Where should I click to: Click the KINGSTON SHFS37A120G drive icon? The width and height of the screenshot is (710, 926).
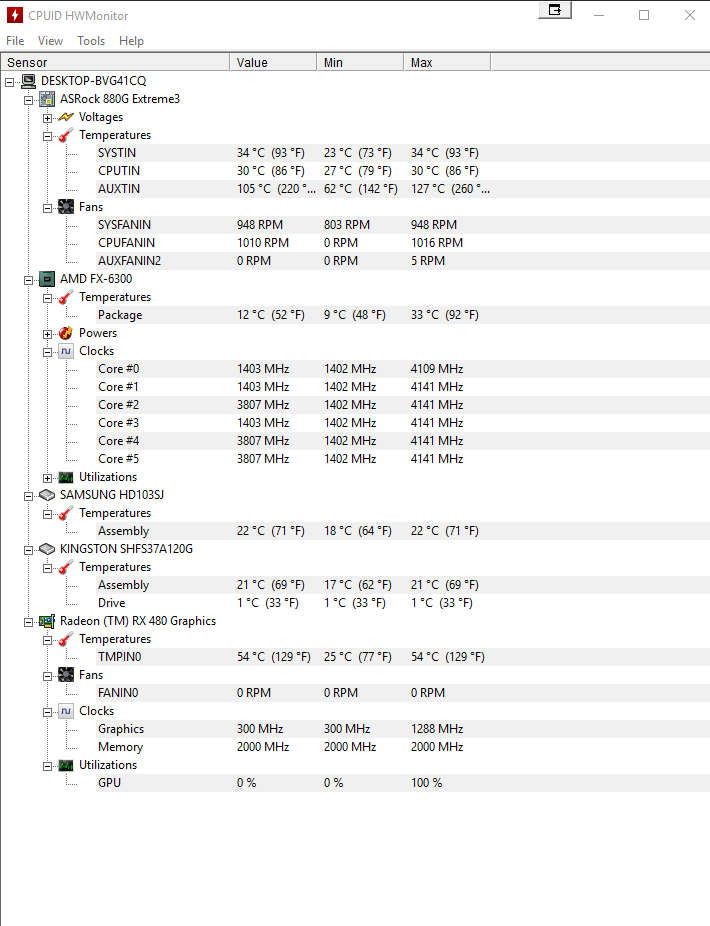(x=47, y=549)
